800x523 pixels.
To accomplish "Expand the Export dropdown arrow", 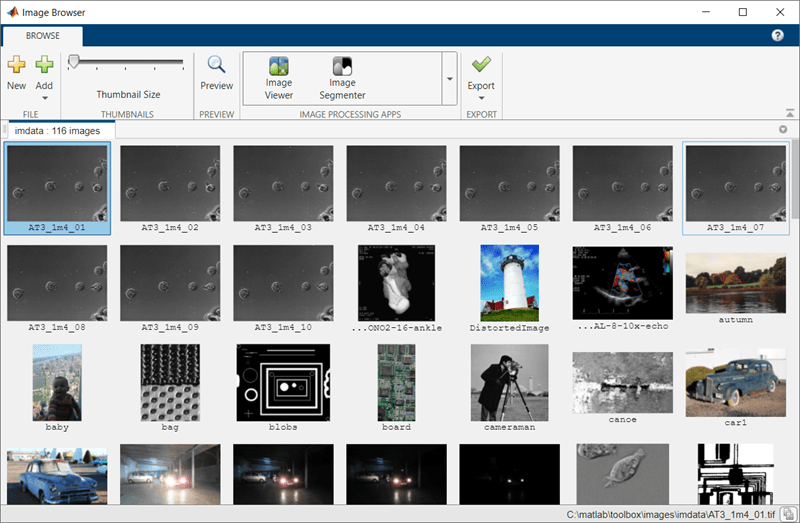I will coord(481,98).
